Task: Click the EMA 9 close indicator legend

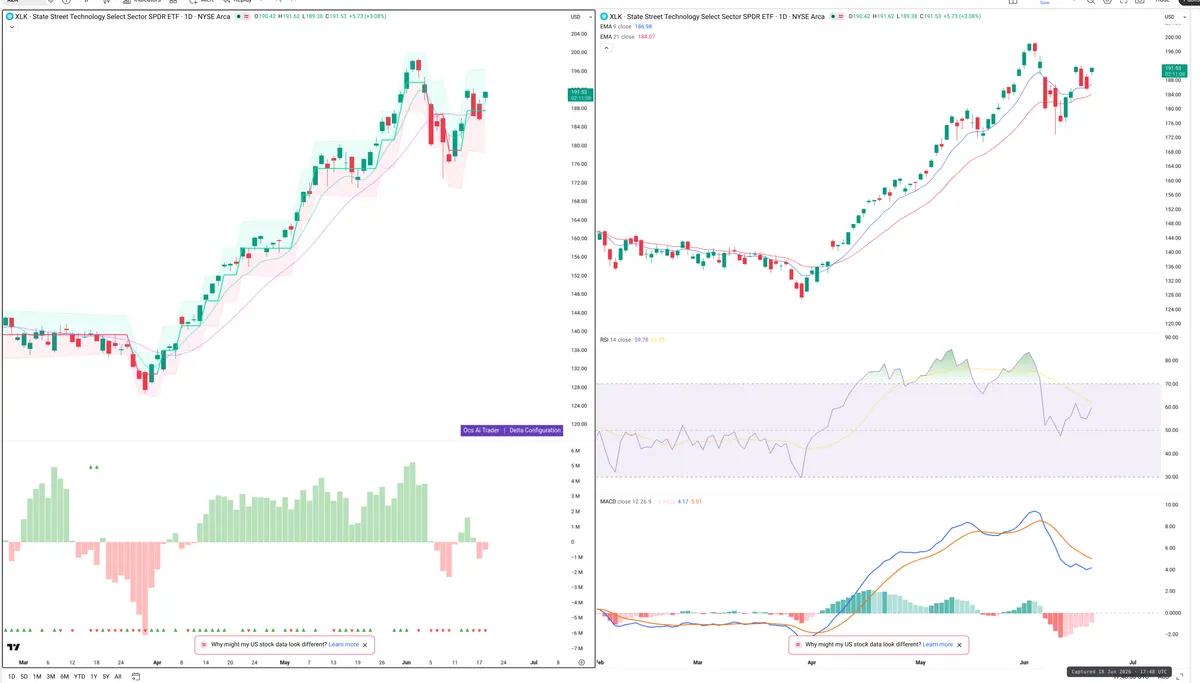Action: [615, 26]
